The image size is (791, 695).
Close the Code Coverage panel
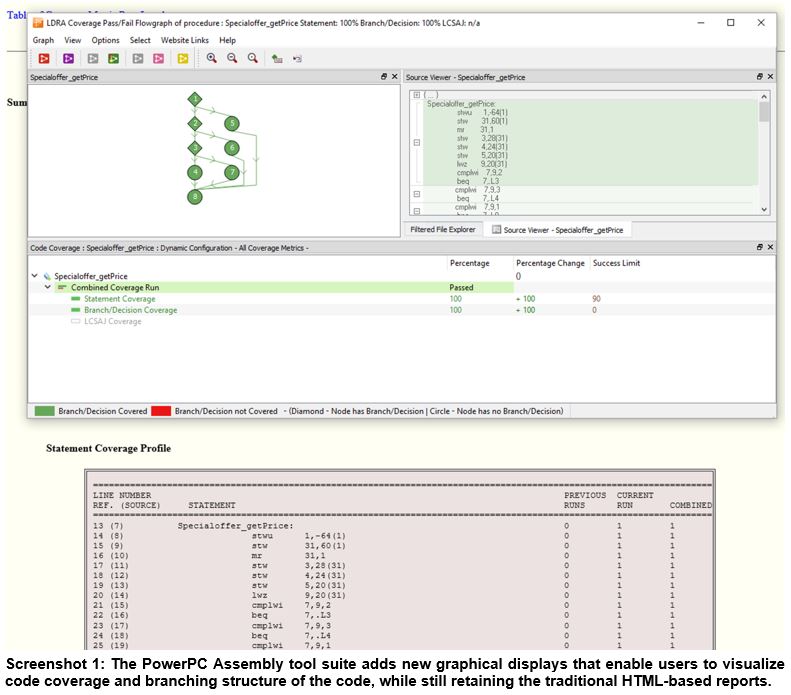pos(770,247)
